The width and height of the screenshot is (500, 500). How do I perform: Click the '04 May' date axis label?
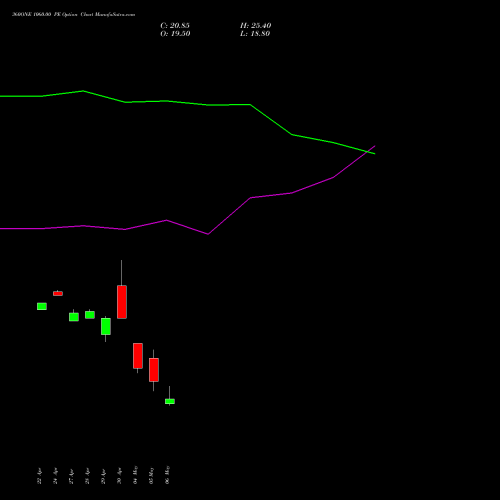[x=135, y=475]
